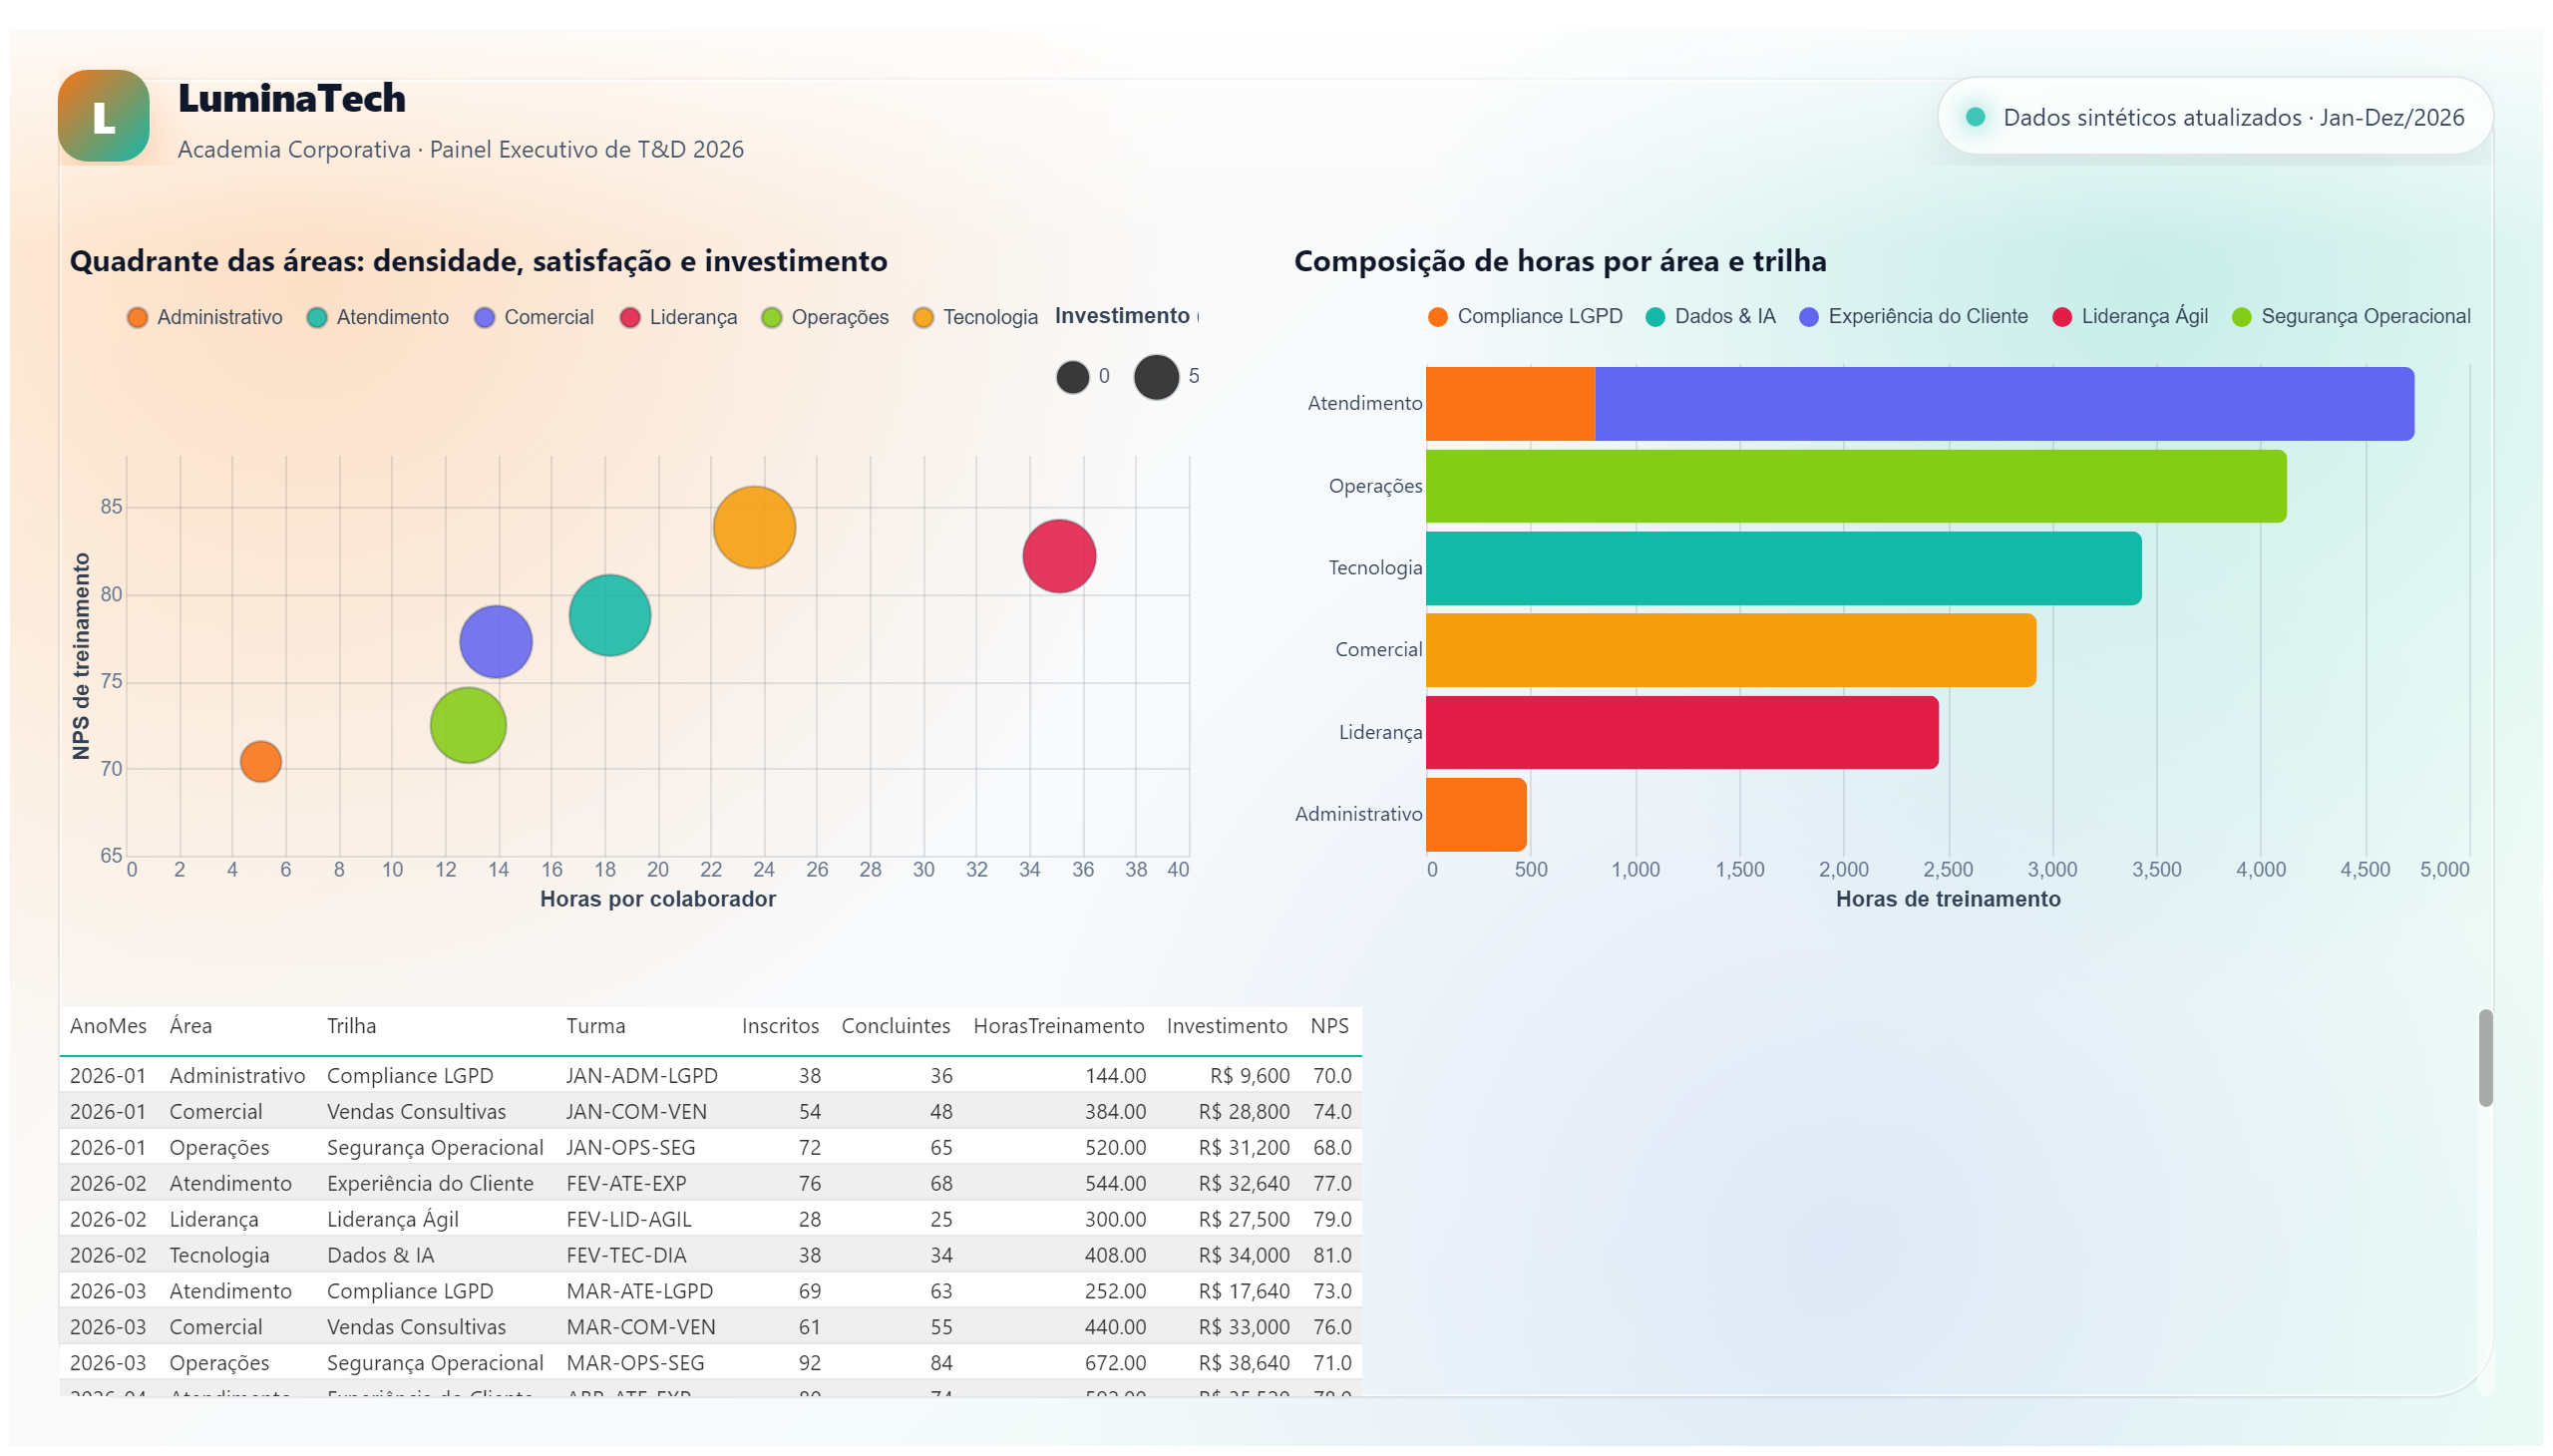
Task: Click the bubble chart title text
Action: [478, 262]
